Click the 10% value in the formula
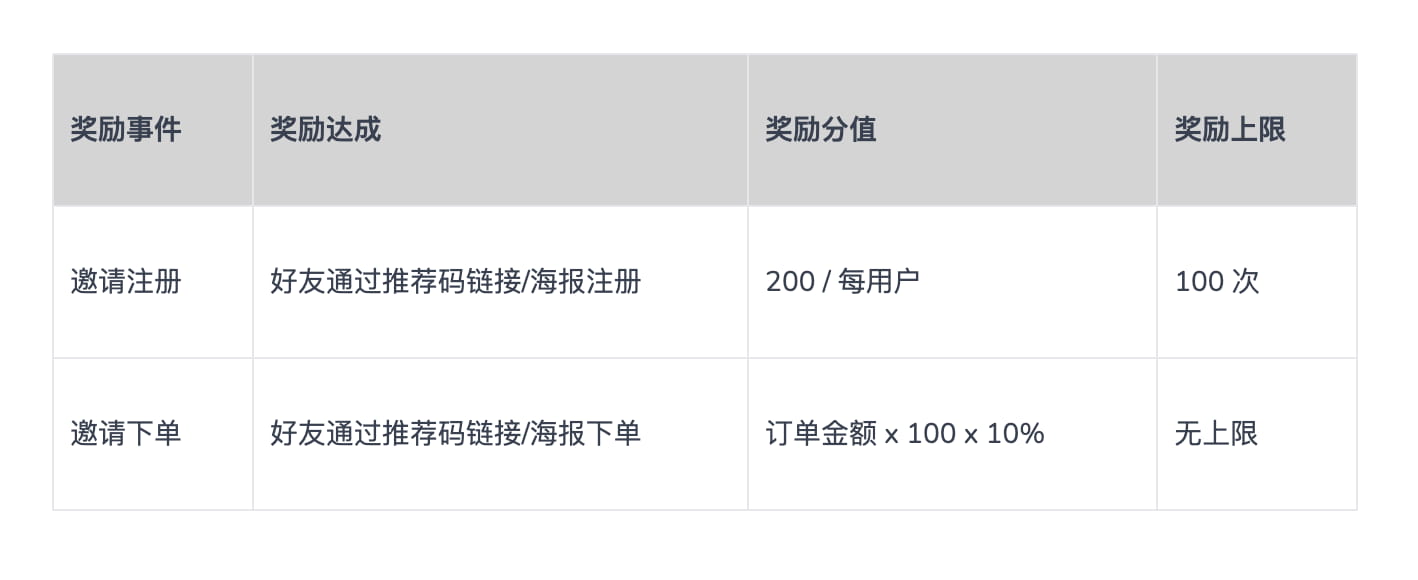 [x=1016, y=434]
